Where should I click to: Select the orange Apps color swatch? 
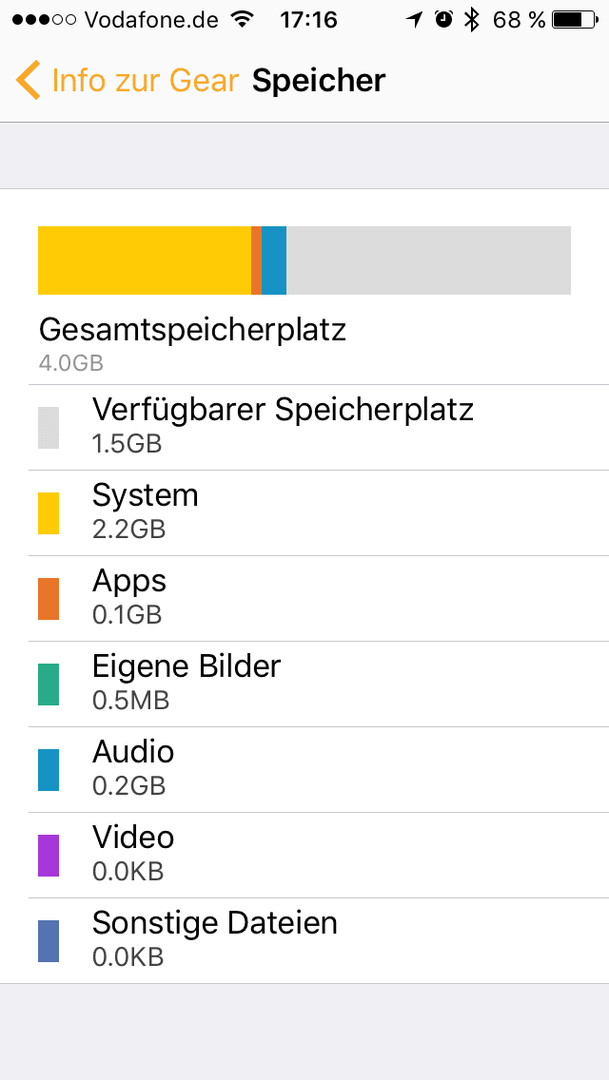point(48,599)
